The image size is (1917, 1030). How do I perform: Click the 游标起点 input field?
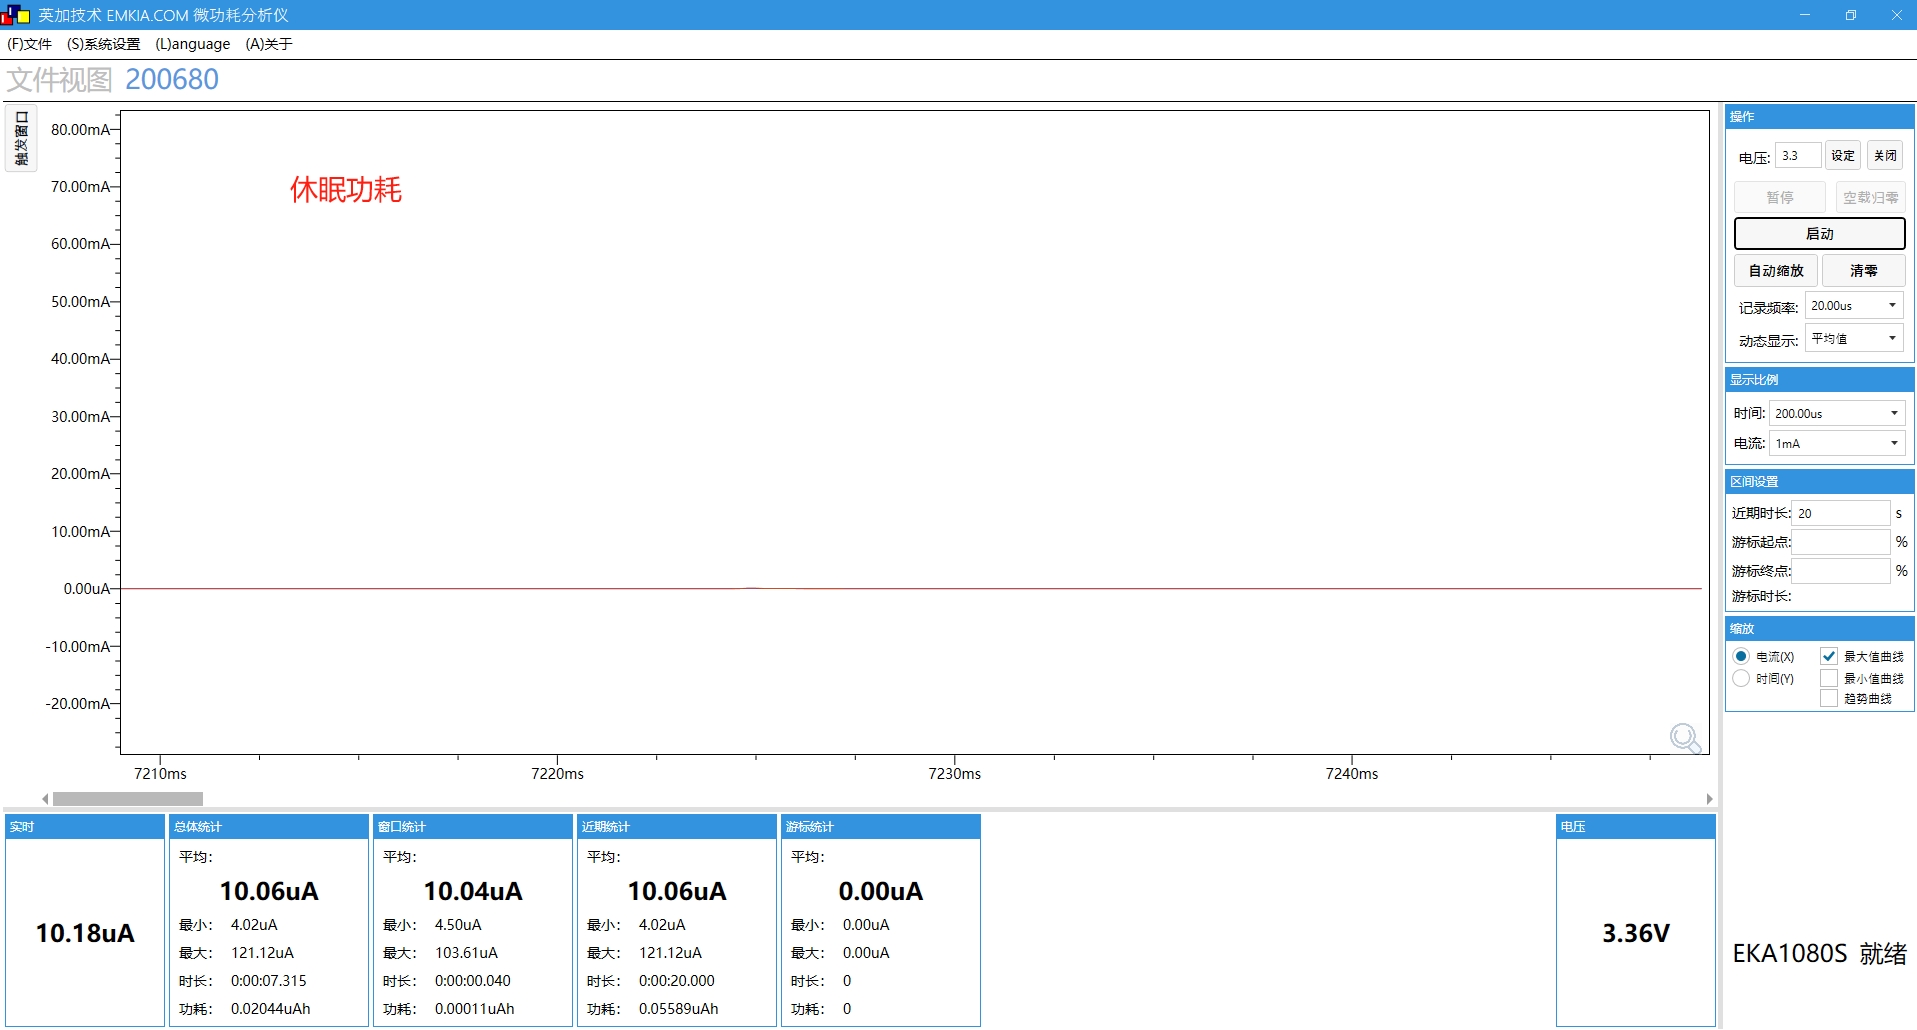1840,542
